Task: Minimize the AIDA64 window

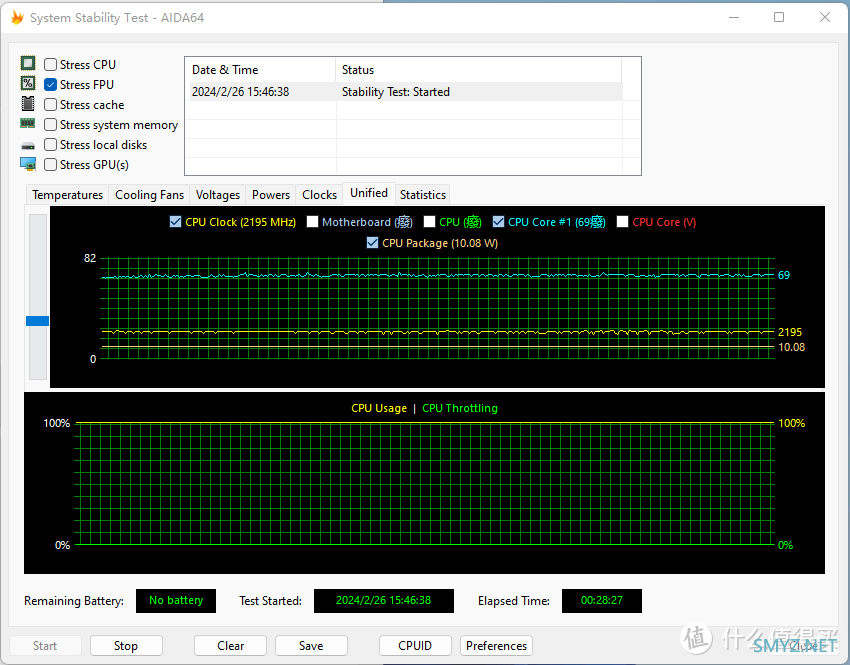Action: pyautogui.click(x=734, y=17)
